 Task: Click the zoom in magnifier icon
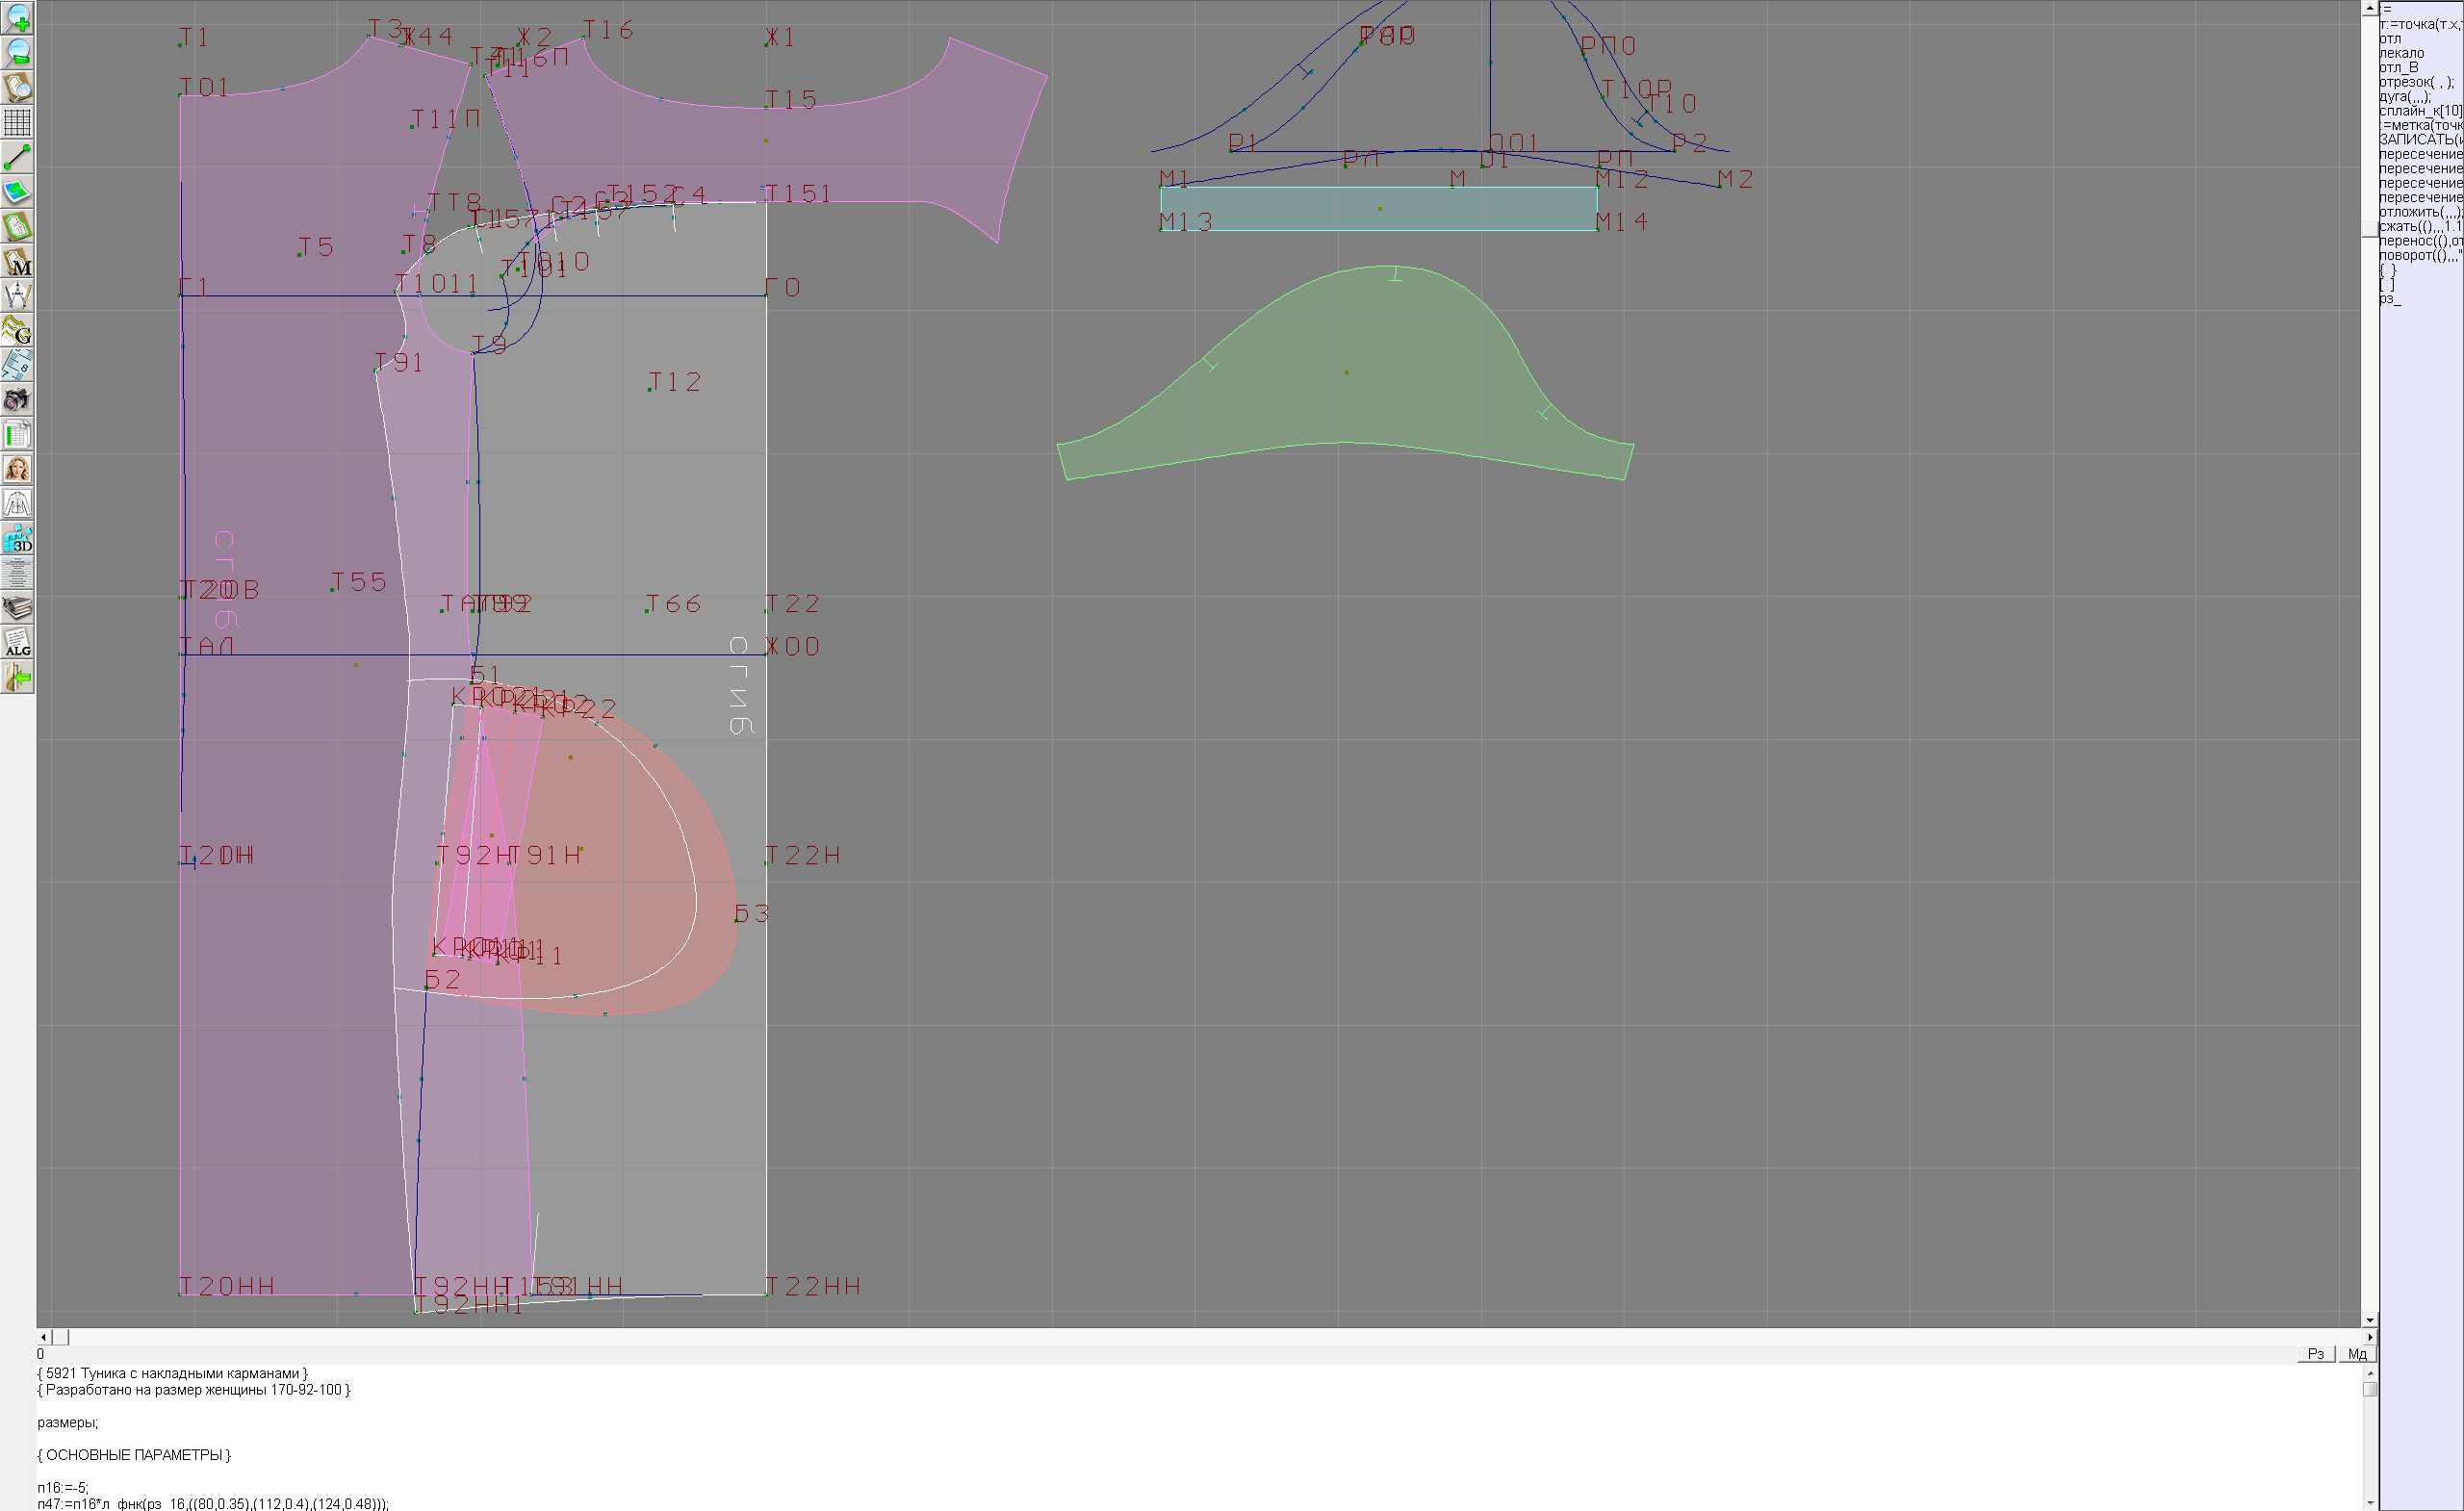pyautogui.click(x=17, y=18)
